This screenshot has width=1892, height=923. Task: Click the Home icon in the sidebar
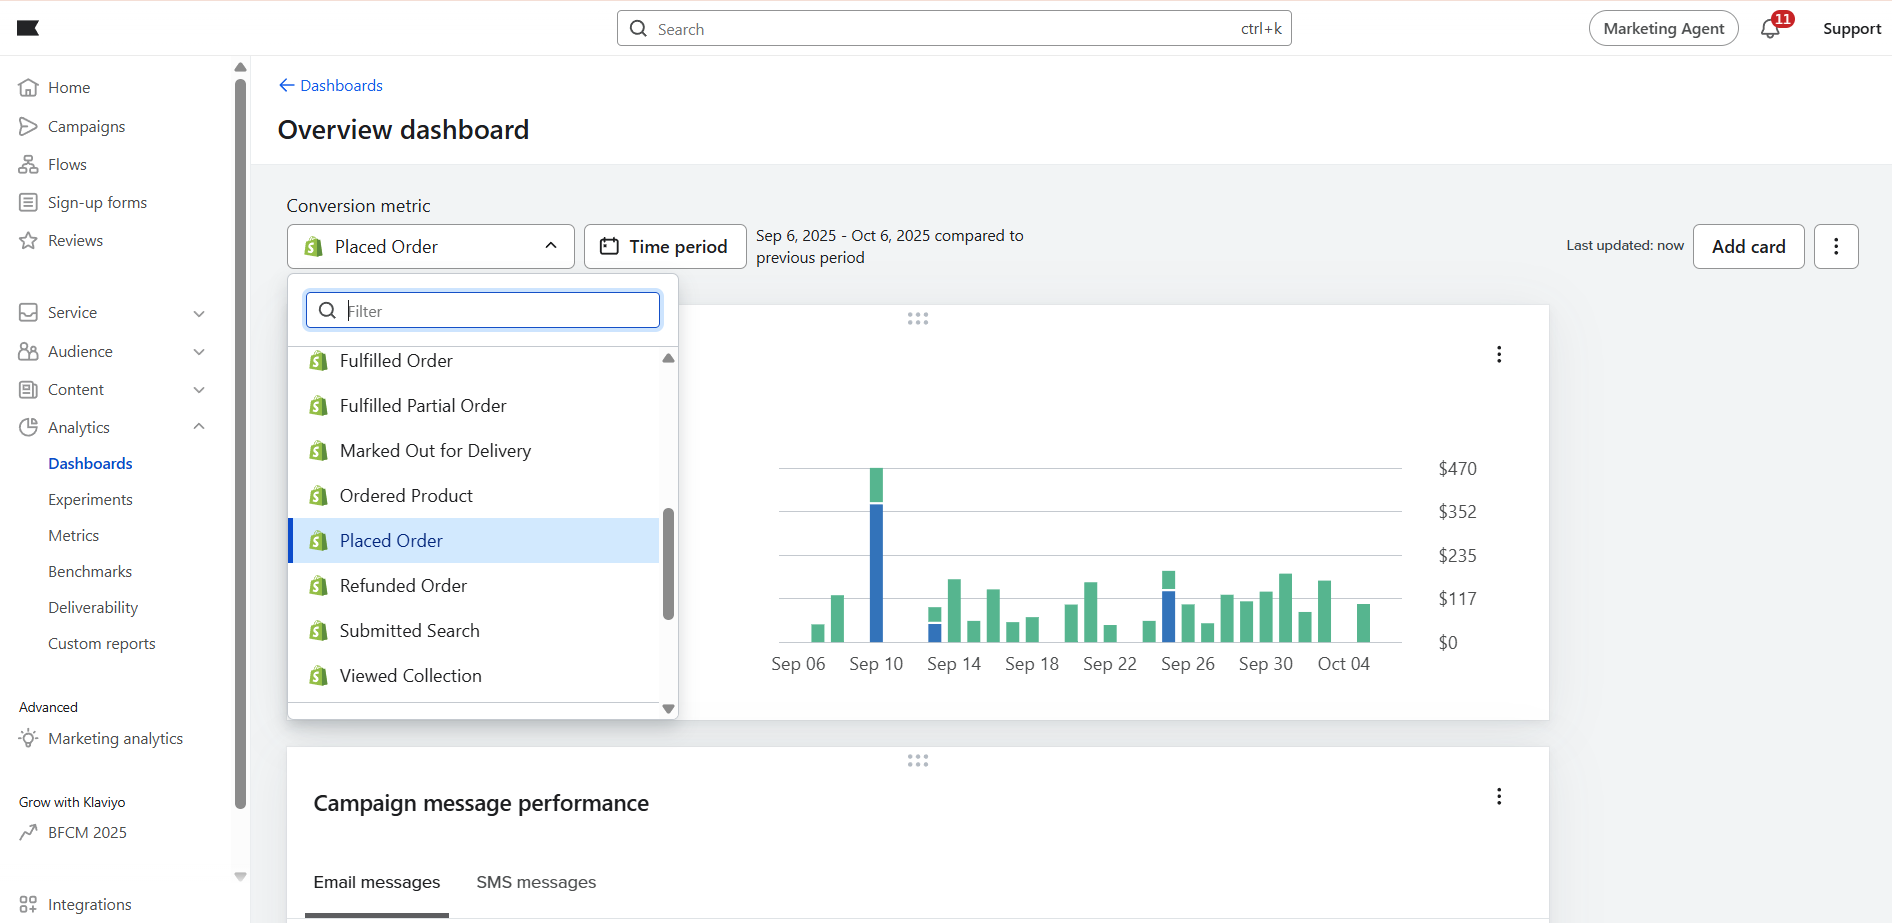tap(28, 88)
